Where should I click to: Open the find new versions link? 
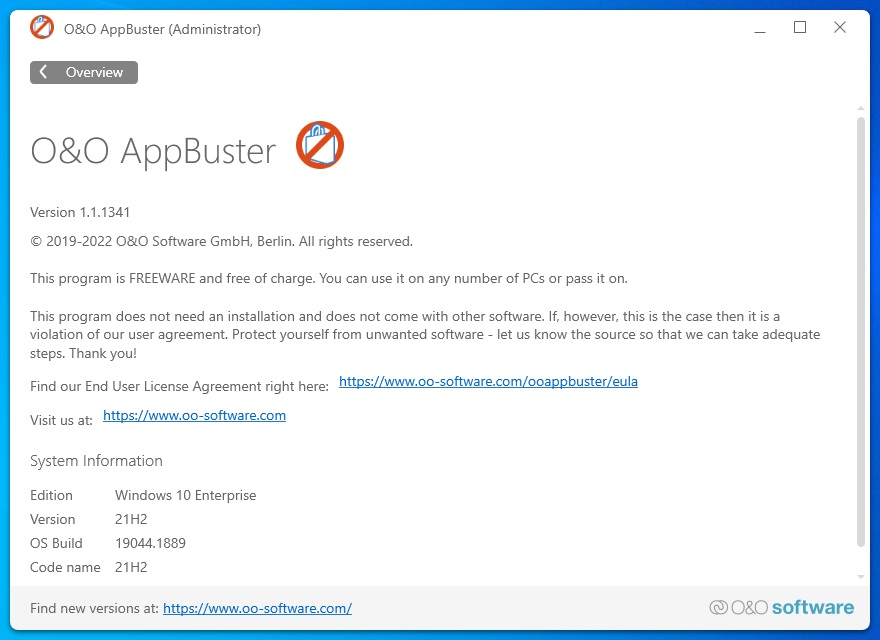pos(257,609)
